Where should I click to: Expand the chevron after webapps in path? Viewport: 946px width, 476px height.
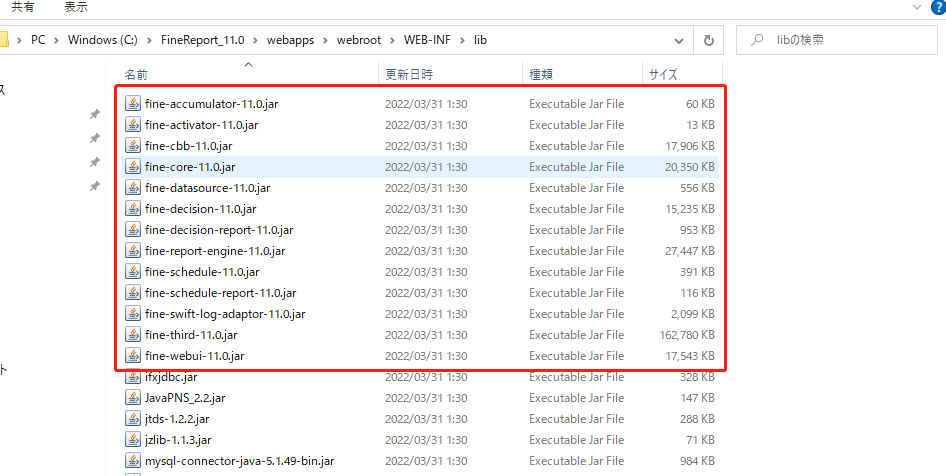[x=325, y=40]
